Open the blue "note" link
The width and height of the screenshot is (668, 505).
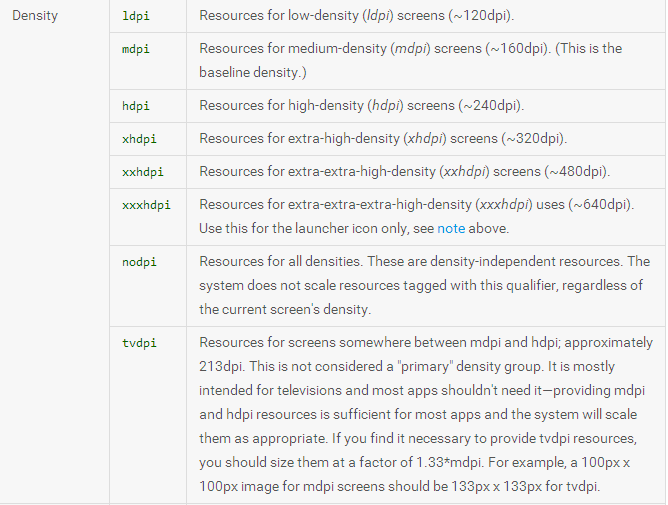pyautogui.click(x=451, y=228)
